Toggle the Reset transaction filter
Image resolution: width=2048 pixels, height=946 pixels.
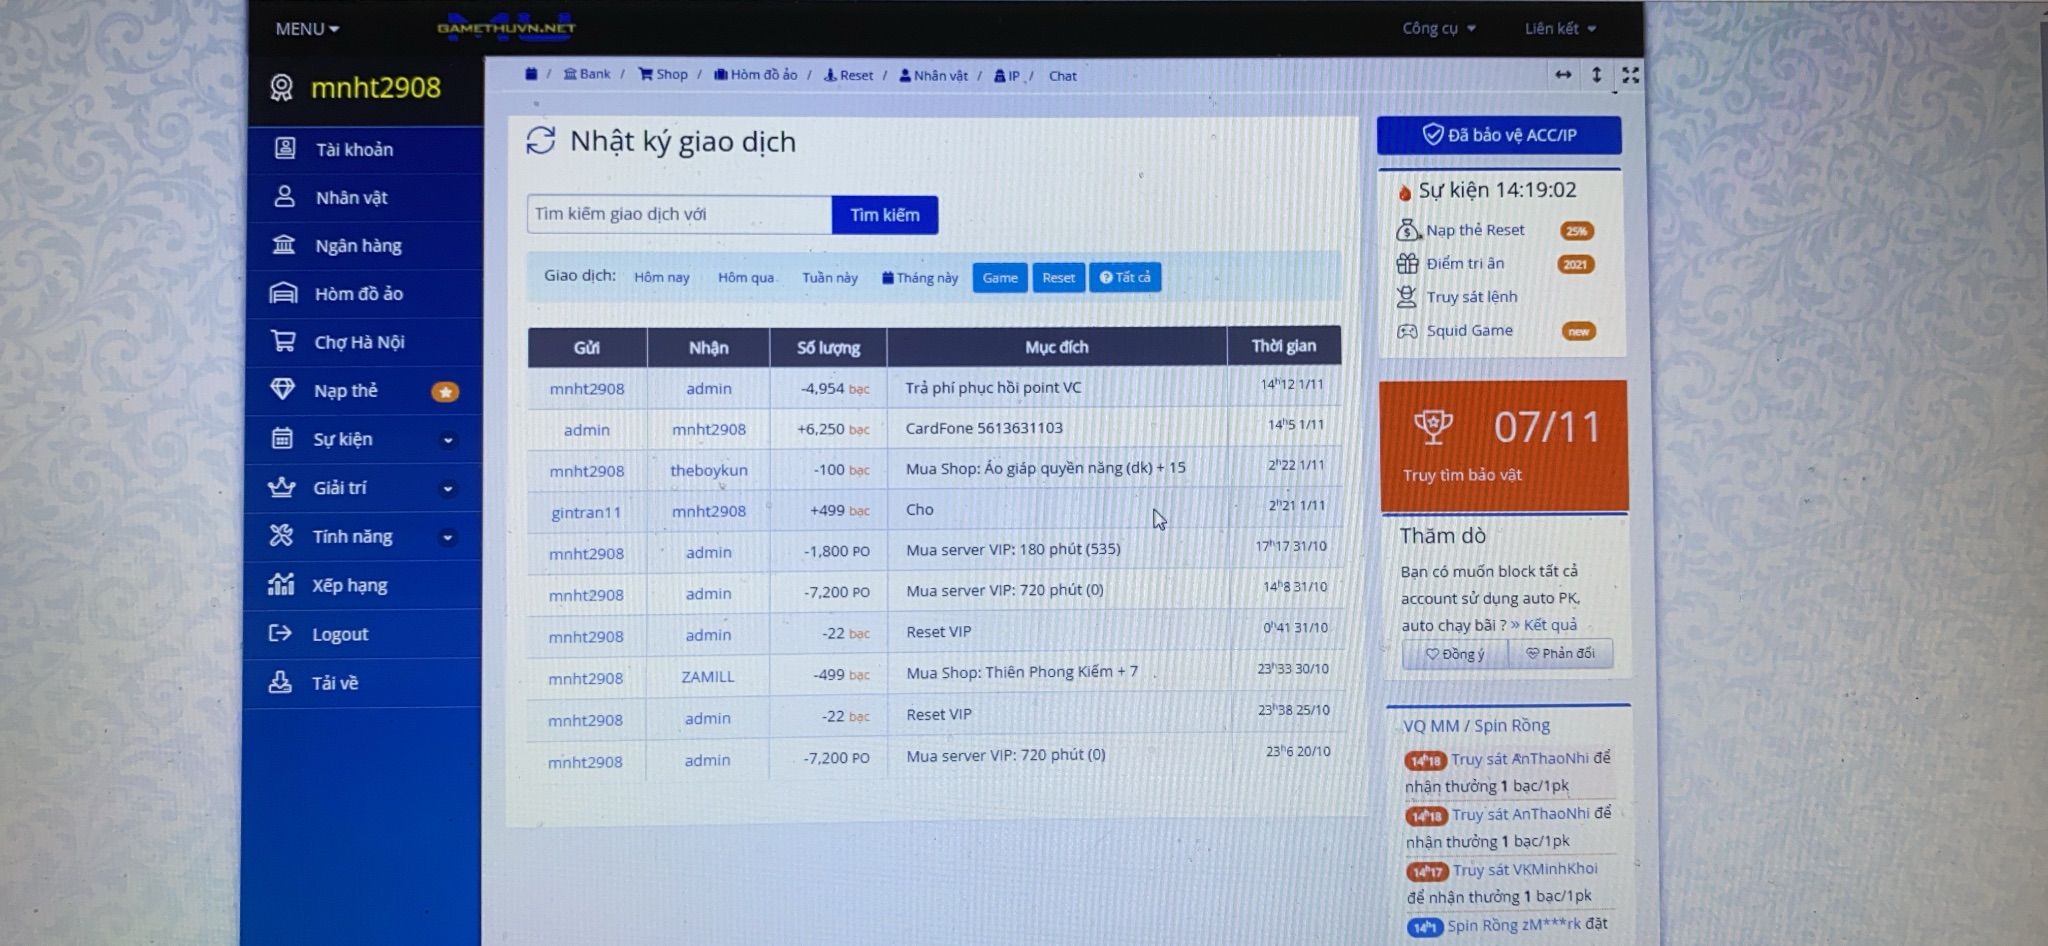click(x=1058, y=278)
